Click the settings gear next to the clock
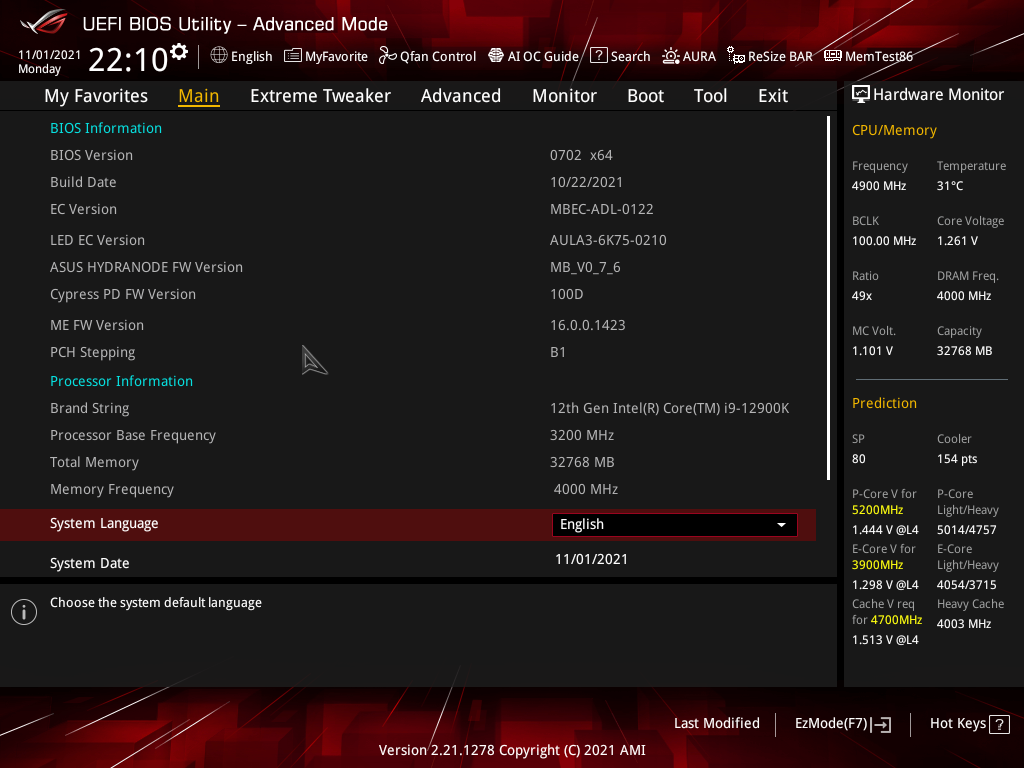 179,52
